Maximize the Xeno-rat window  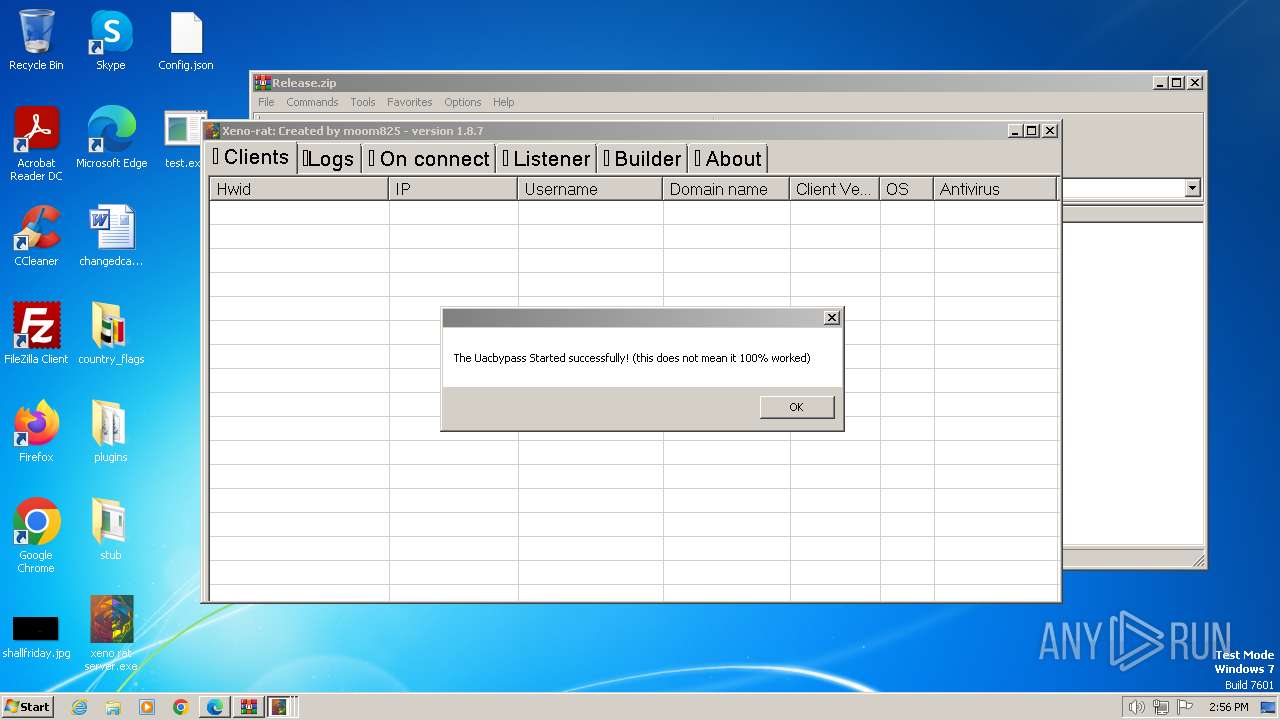[x=1032, y=131]
